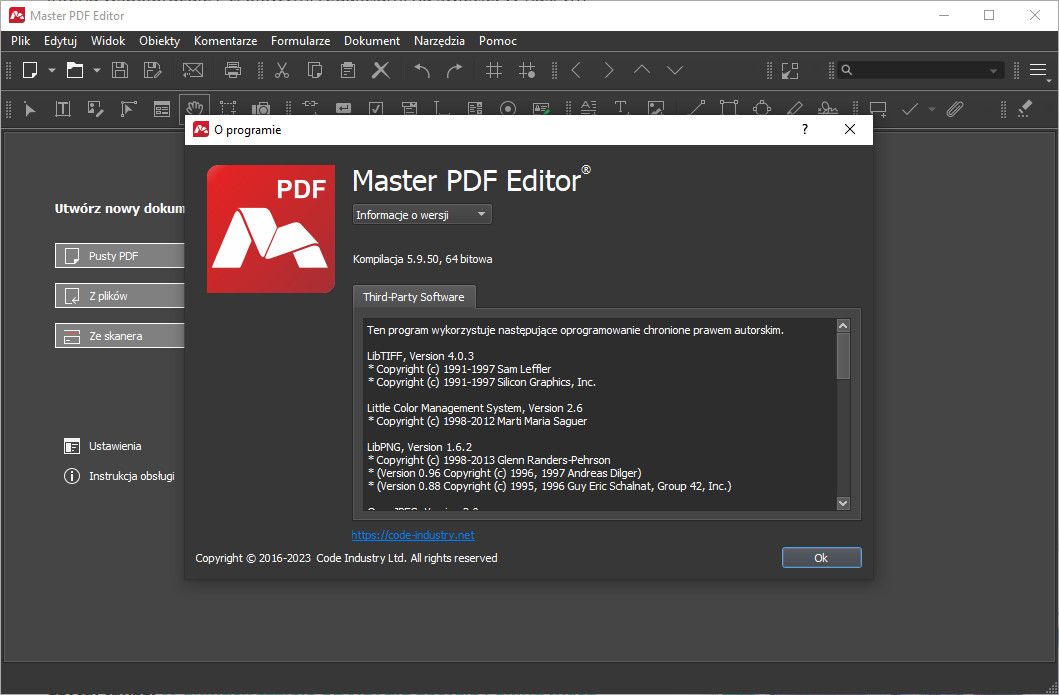Screen dimensions: 1059x695
Task: Toggle the grid display icon
Action: pos(494,70)
